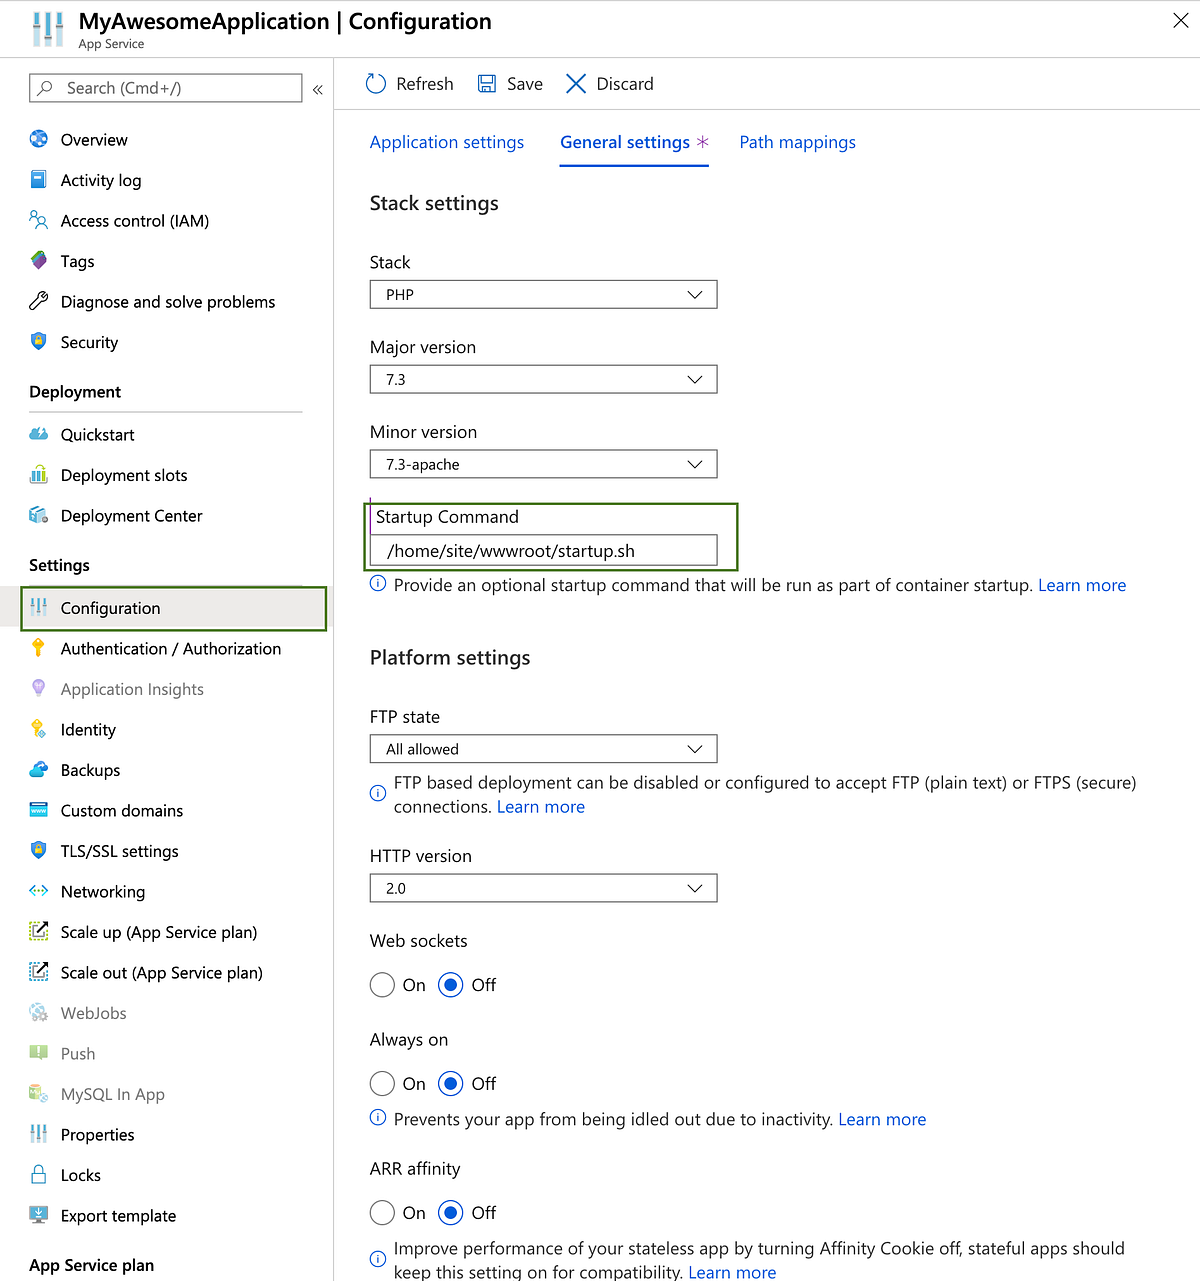This screenshot has width=1200, height=1281.
Task: Open Scale up (App Service plan)
Action: click(158, 932)
